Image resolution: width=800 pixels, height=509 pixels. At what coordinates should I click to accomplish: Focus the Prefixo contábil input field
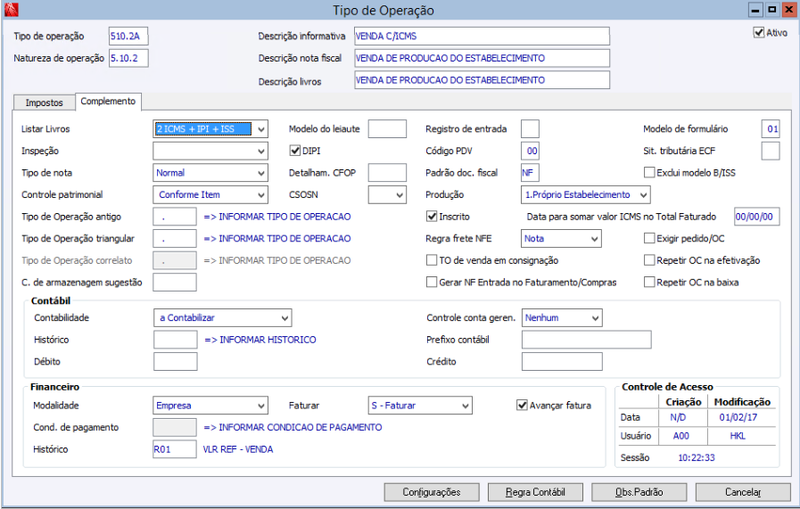point(586,339)
